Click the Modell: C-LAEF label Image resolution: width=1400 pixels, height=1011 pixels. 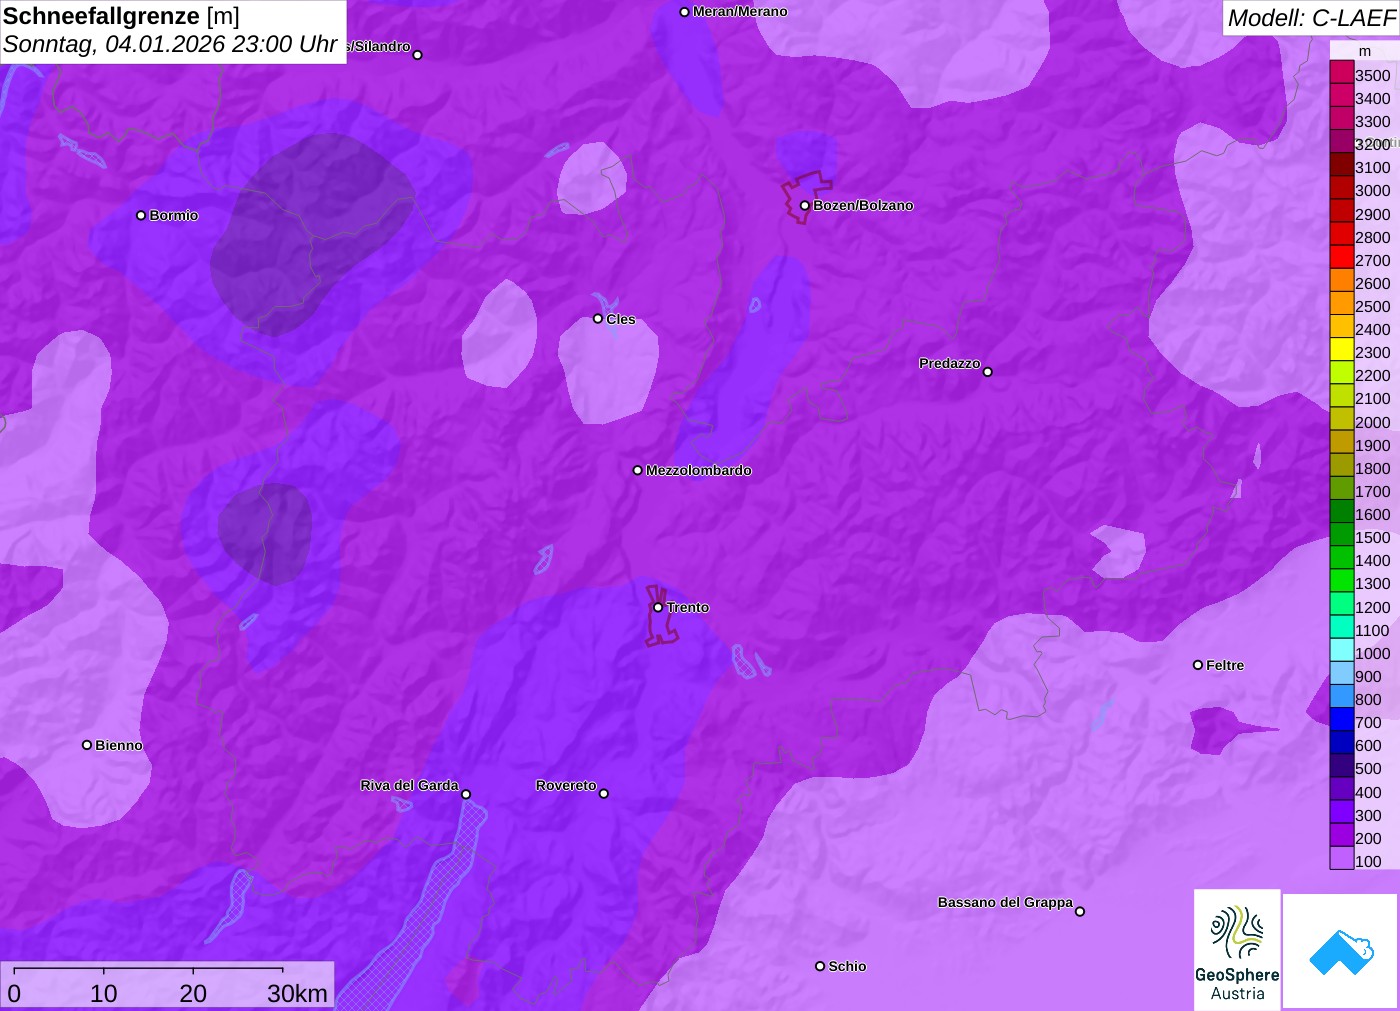click(1311, 18)
